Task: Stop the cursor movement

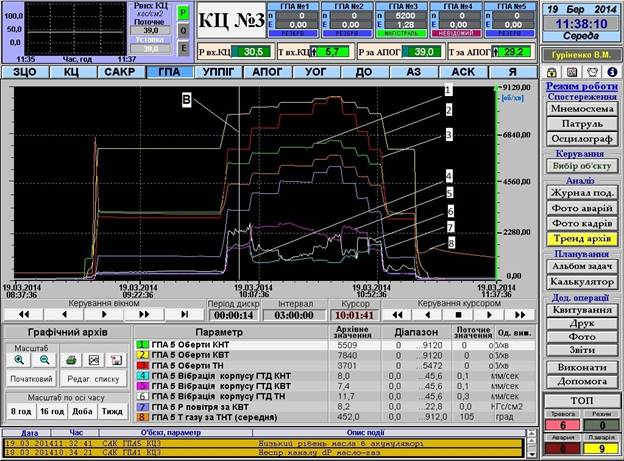Action: [458, 315]
